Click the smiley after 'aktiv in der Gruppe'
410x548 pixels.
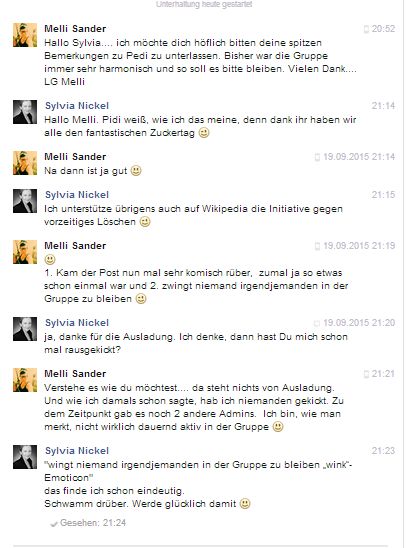278,427
